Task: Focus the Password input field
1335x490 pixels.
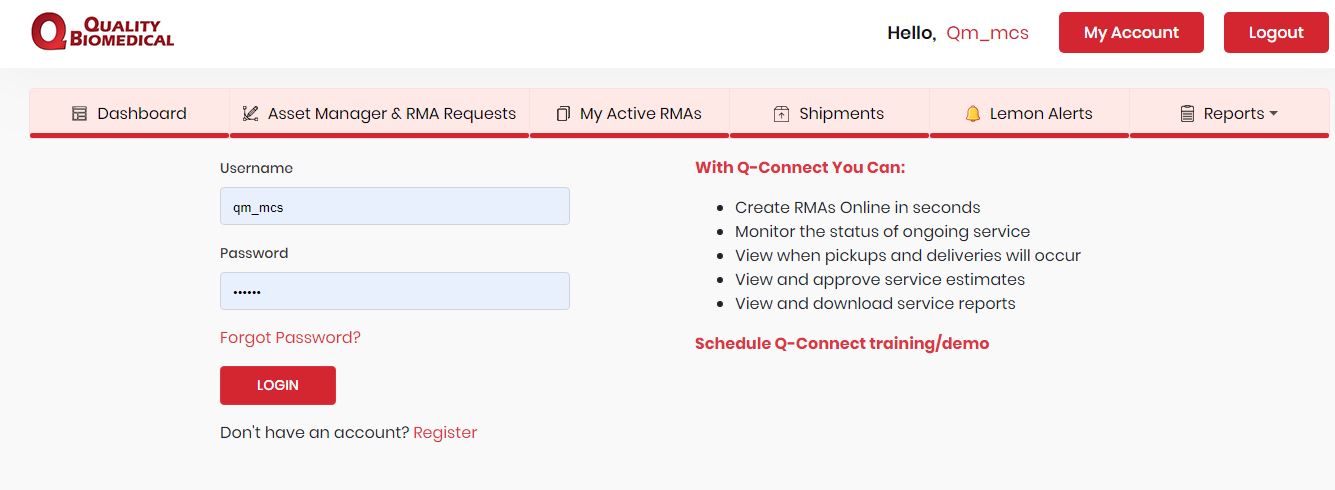Action: pyautogui.click(x=395, y=291)
